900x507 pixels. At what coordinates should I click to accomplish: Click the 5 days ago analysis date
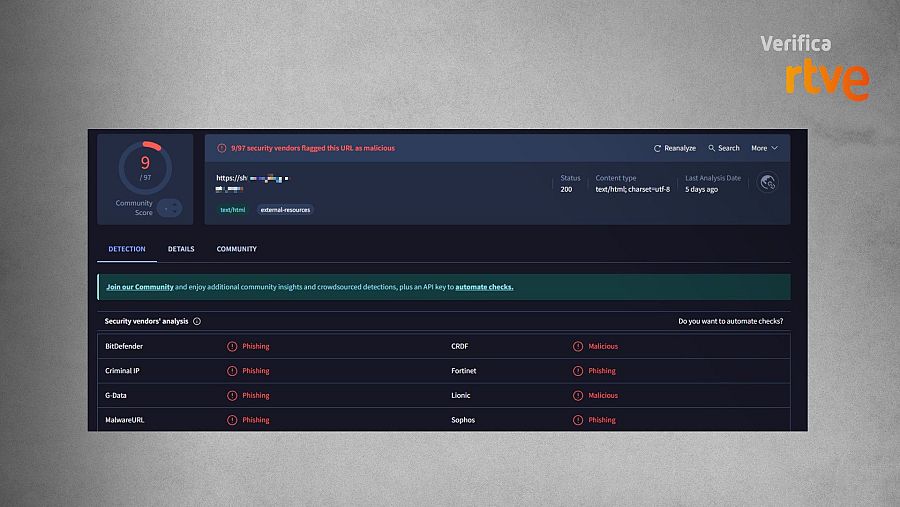click(x=701, y=189)
